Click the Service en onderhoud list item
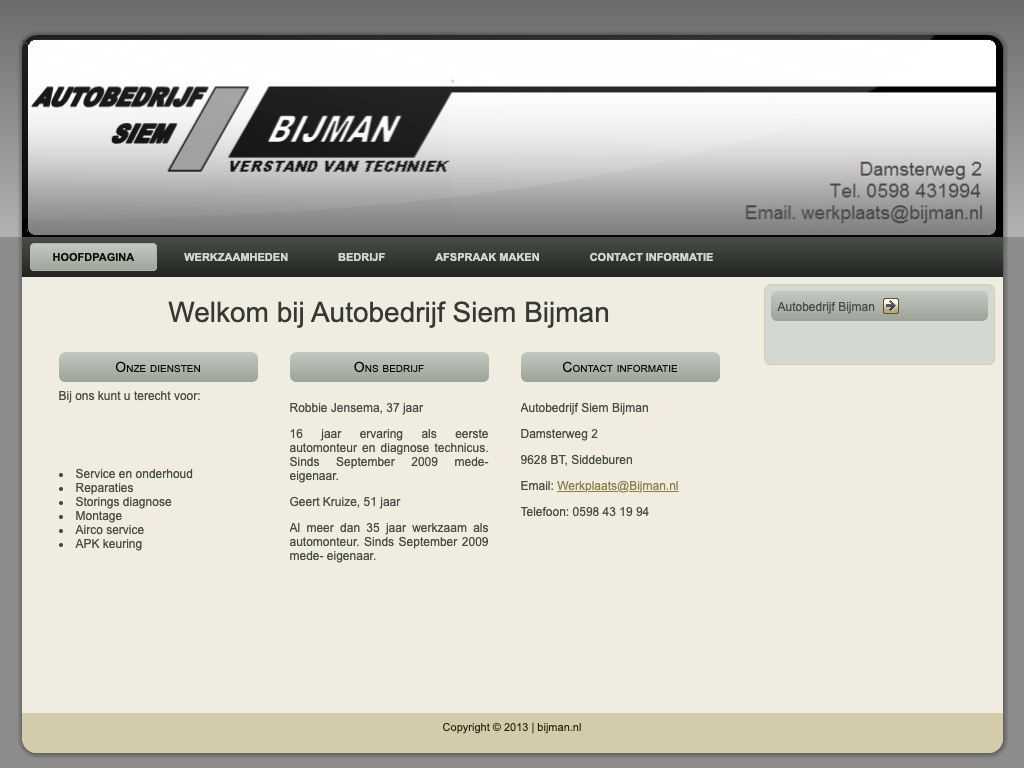The image size is (1024, 768). pyautogui.click(x=134, y=474)
